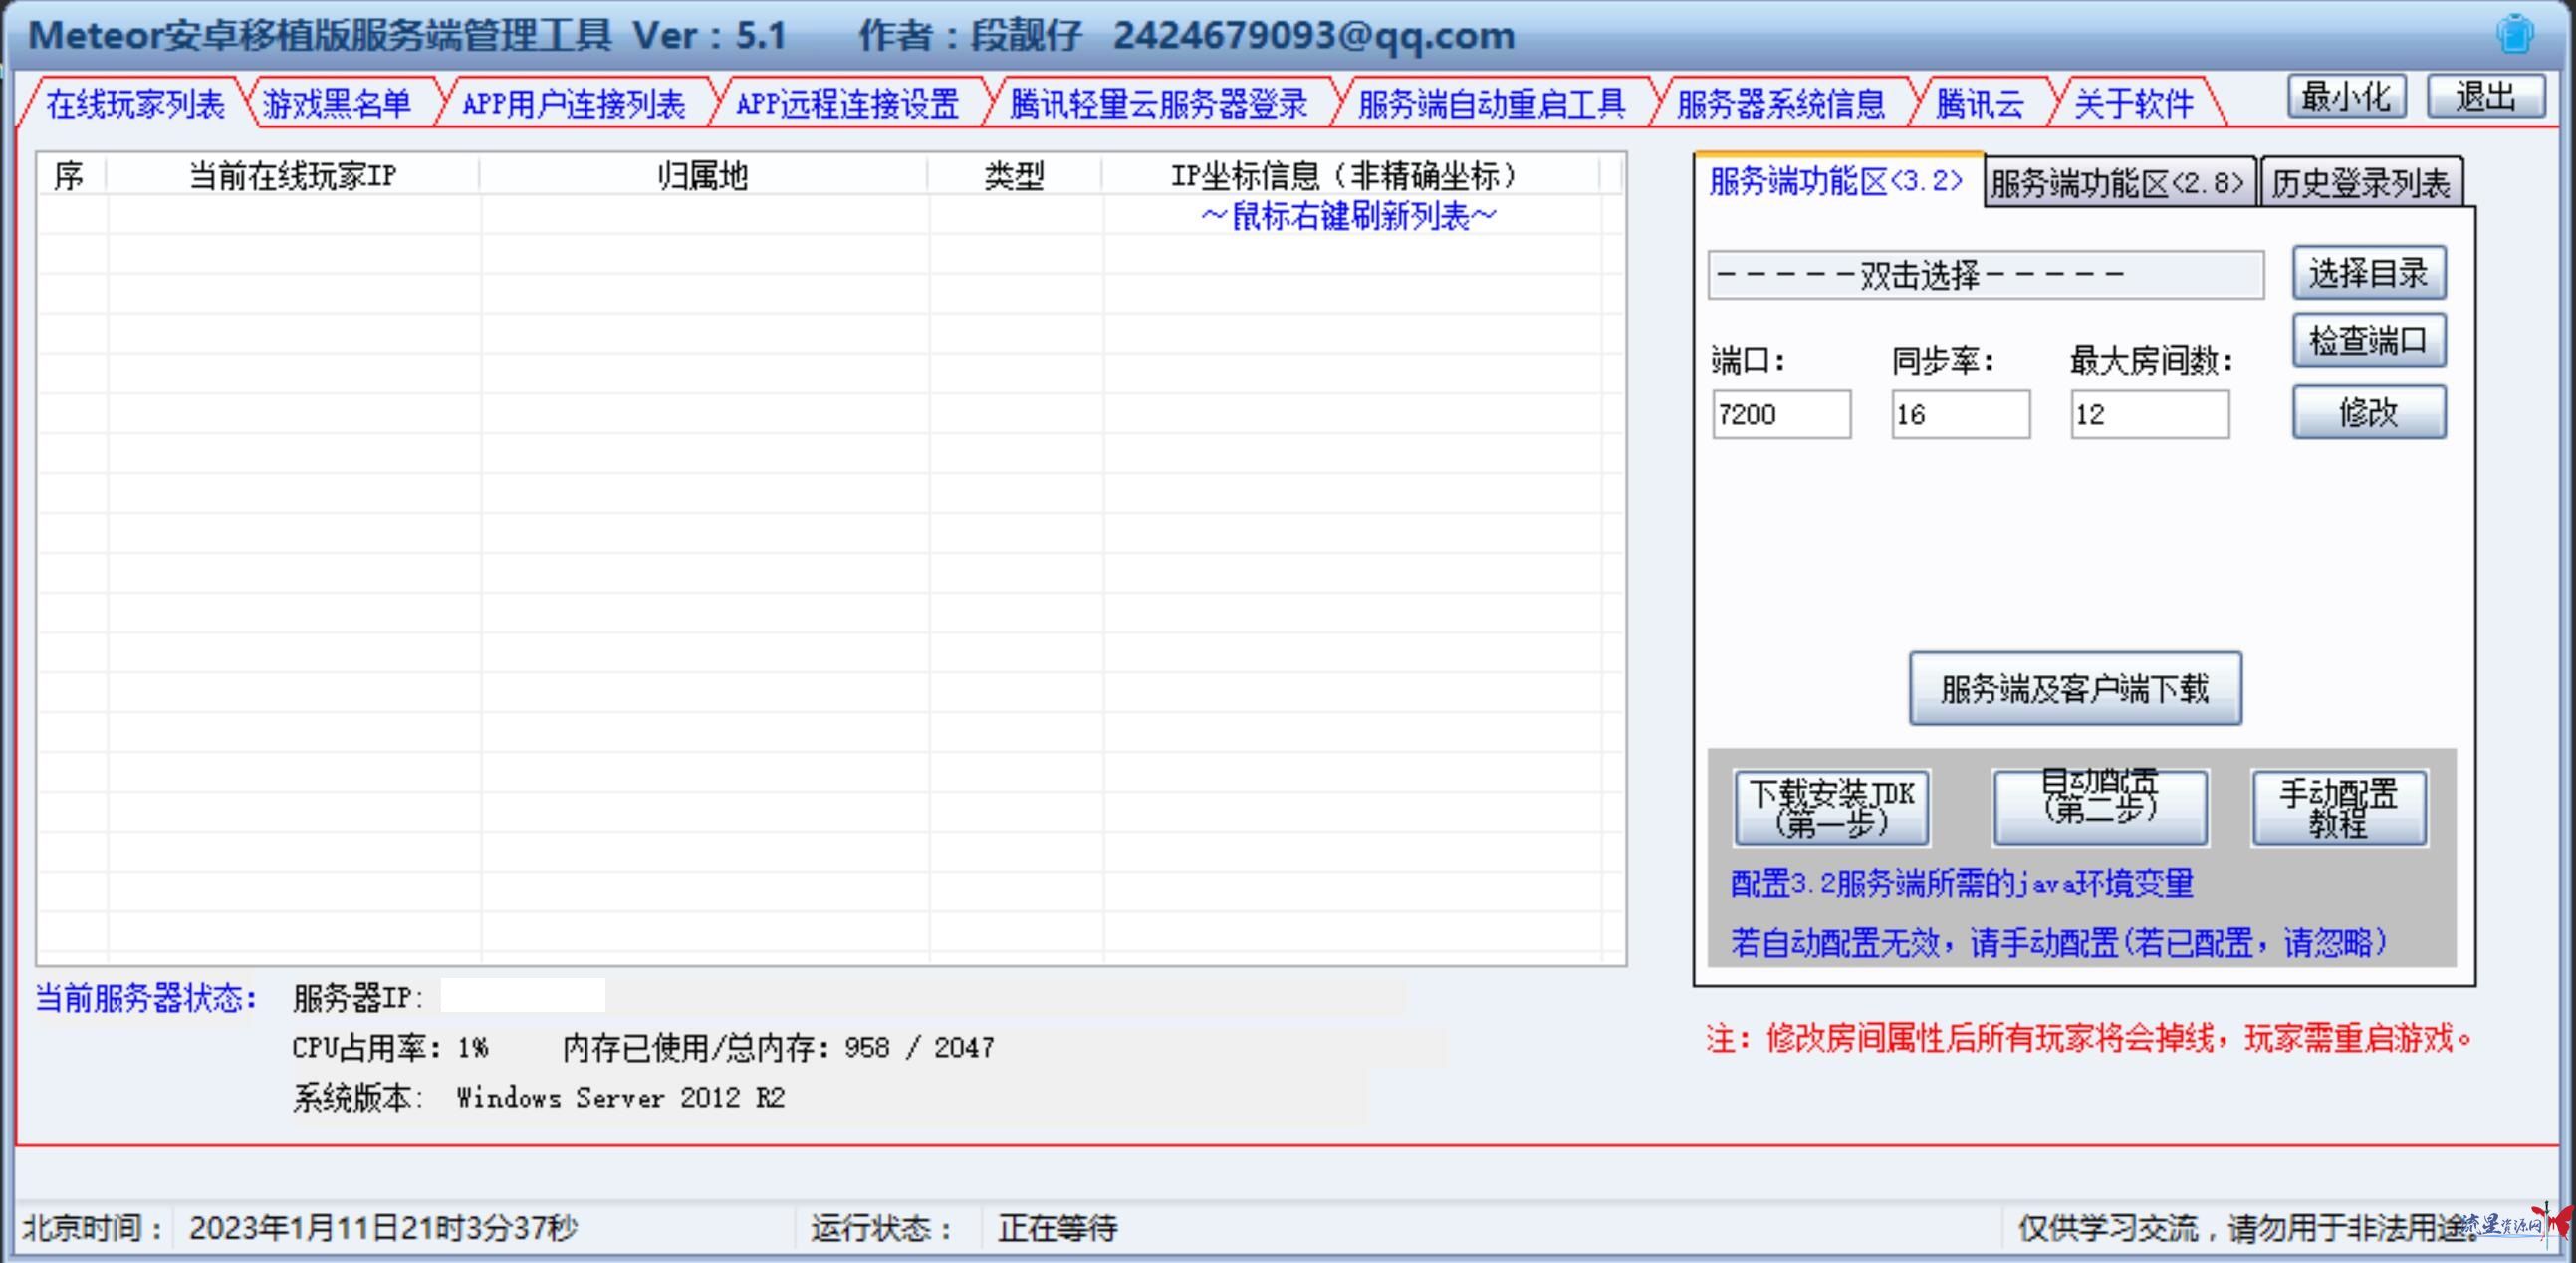Viewport: 2576px width, 1263px height.
Task: Click the 退出 button
Action: tap(2486, 97)
